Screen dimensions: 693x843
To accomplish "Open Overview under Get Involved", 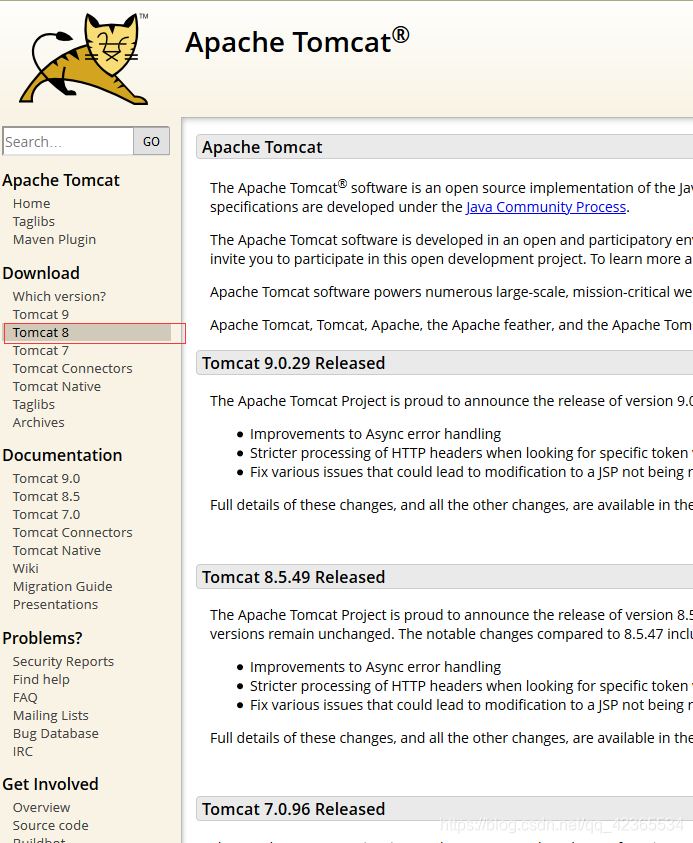I will point(41,808).
